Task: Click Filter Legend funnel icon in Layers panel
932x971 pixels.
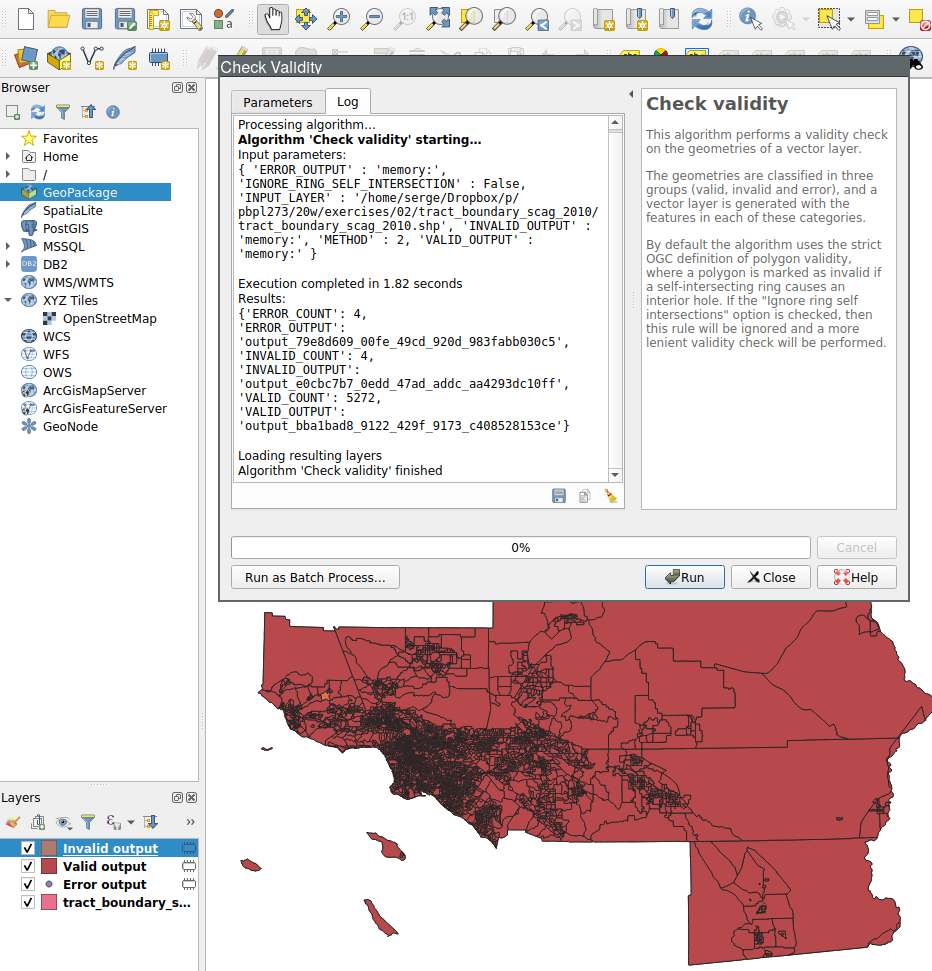Action: pos(88,822)
